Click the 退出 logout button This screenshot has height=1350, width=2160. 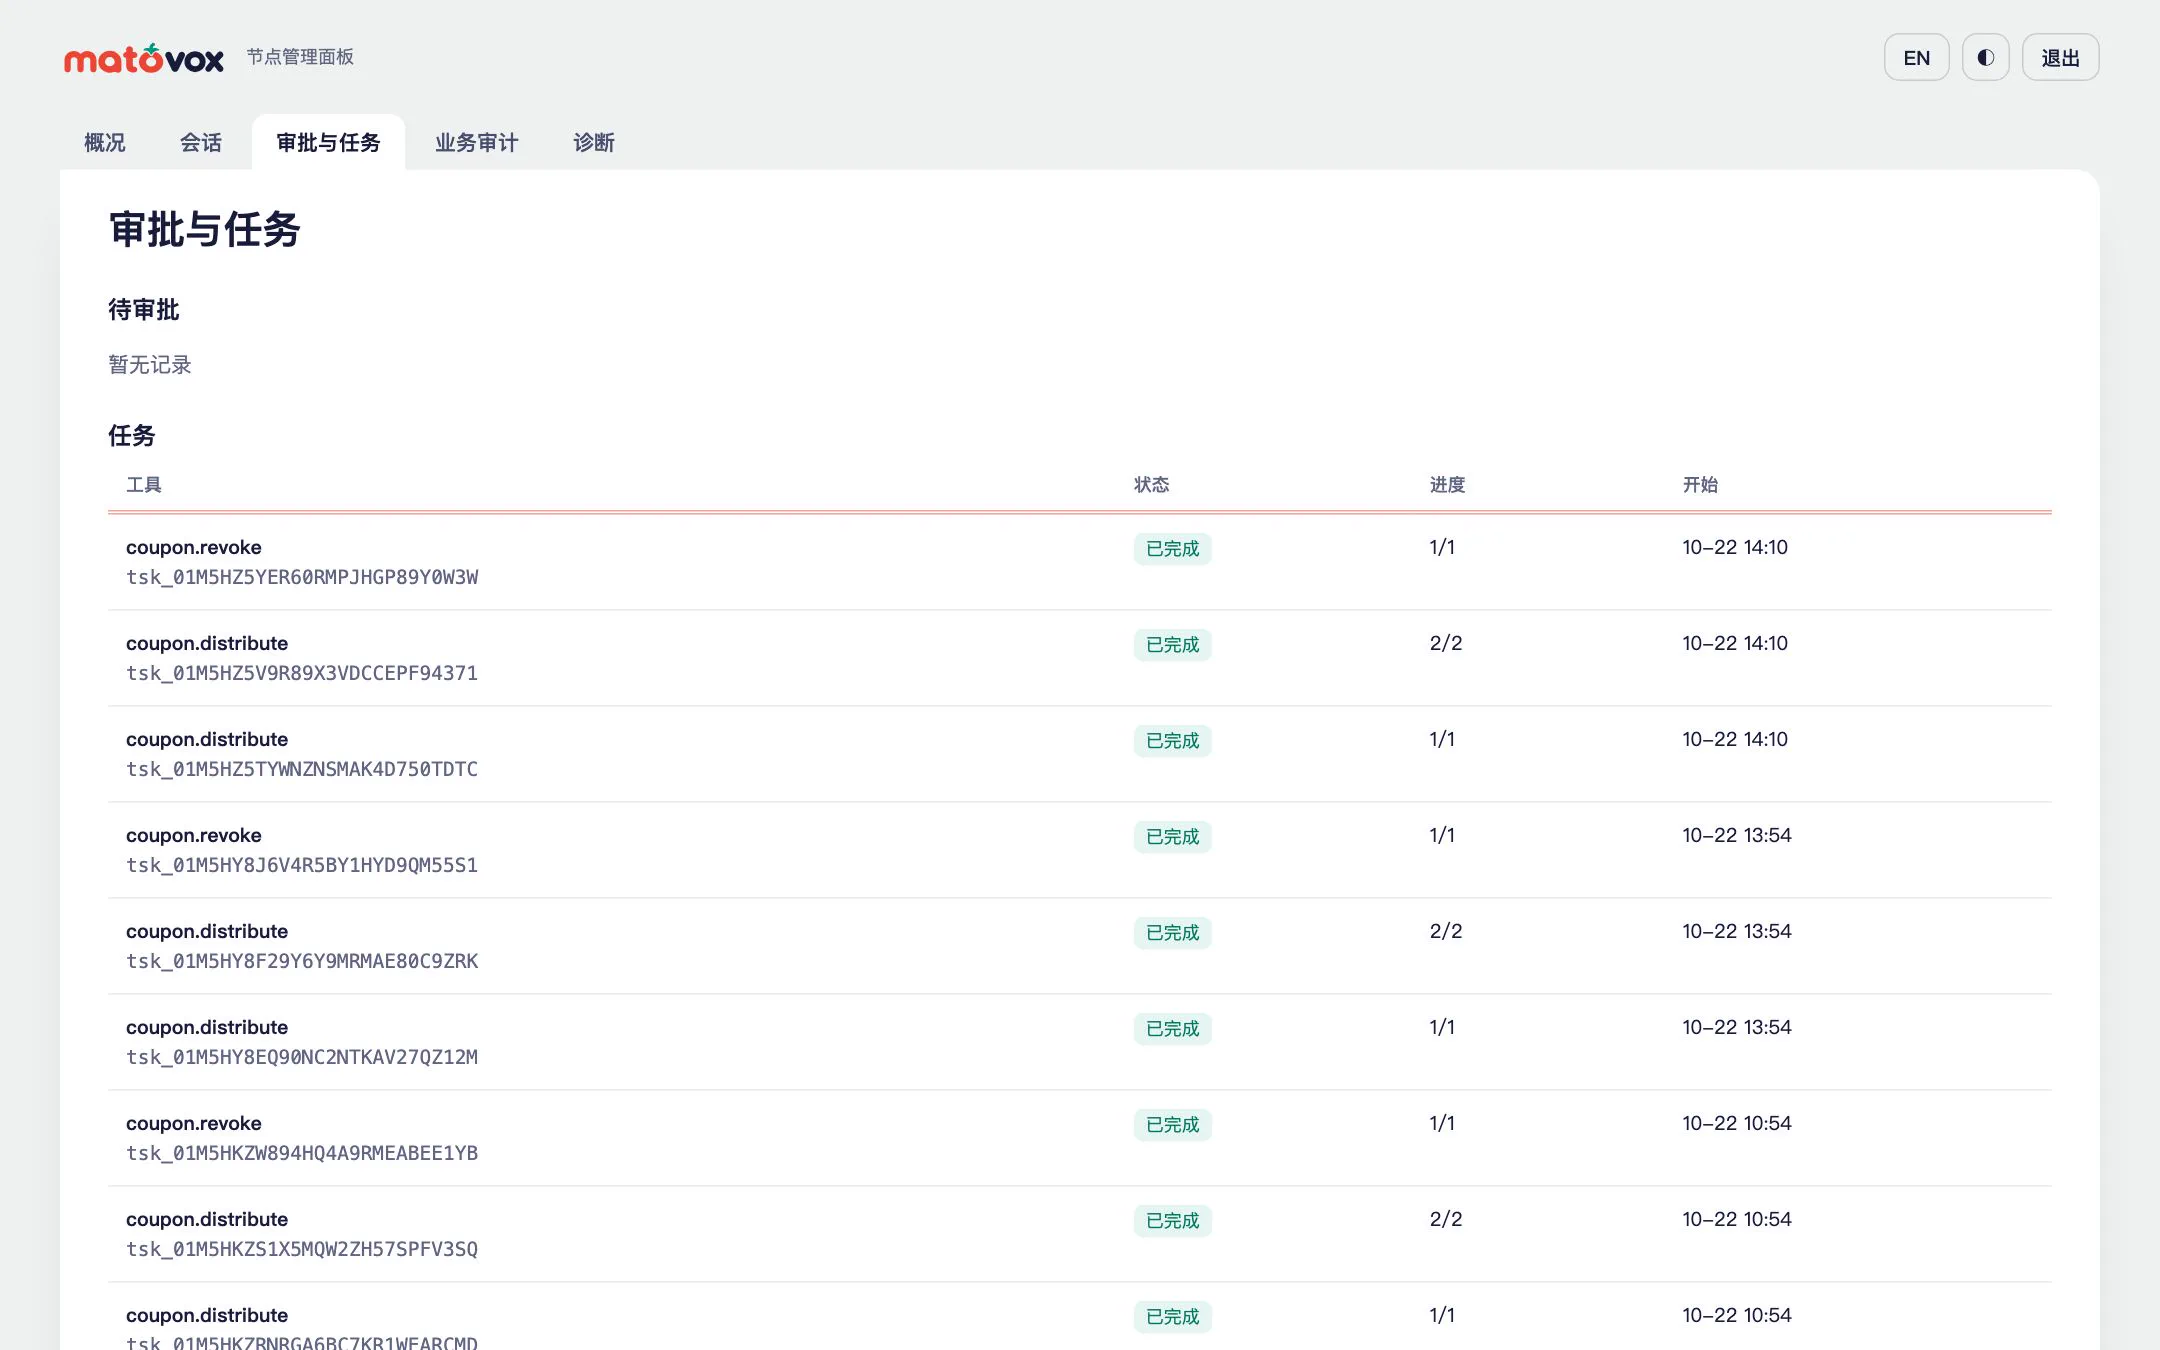(x=2060, y=57)
